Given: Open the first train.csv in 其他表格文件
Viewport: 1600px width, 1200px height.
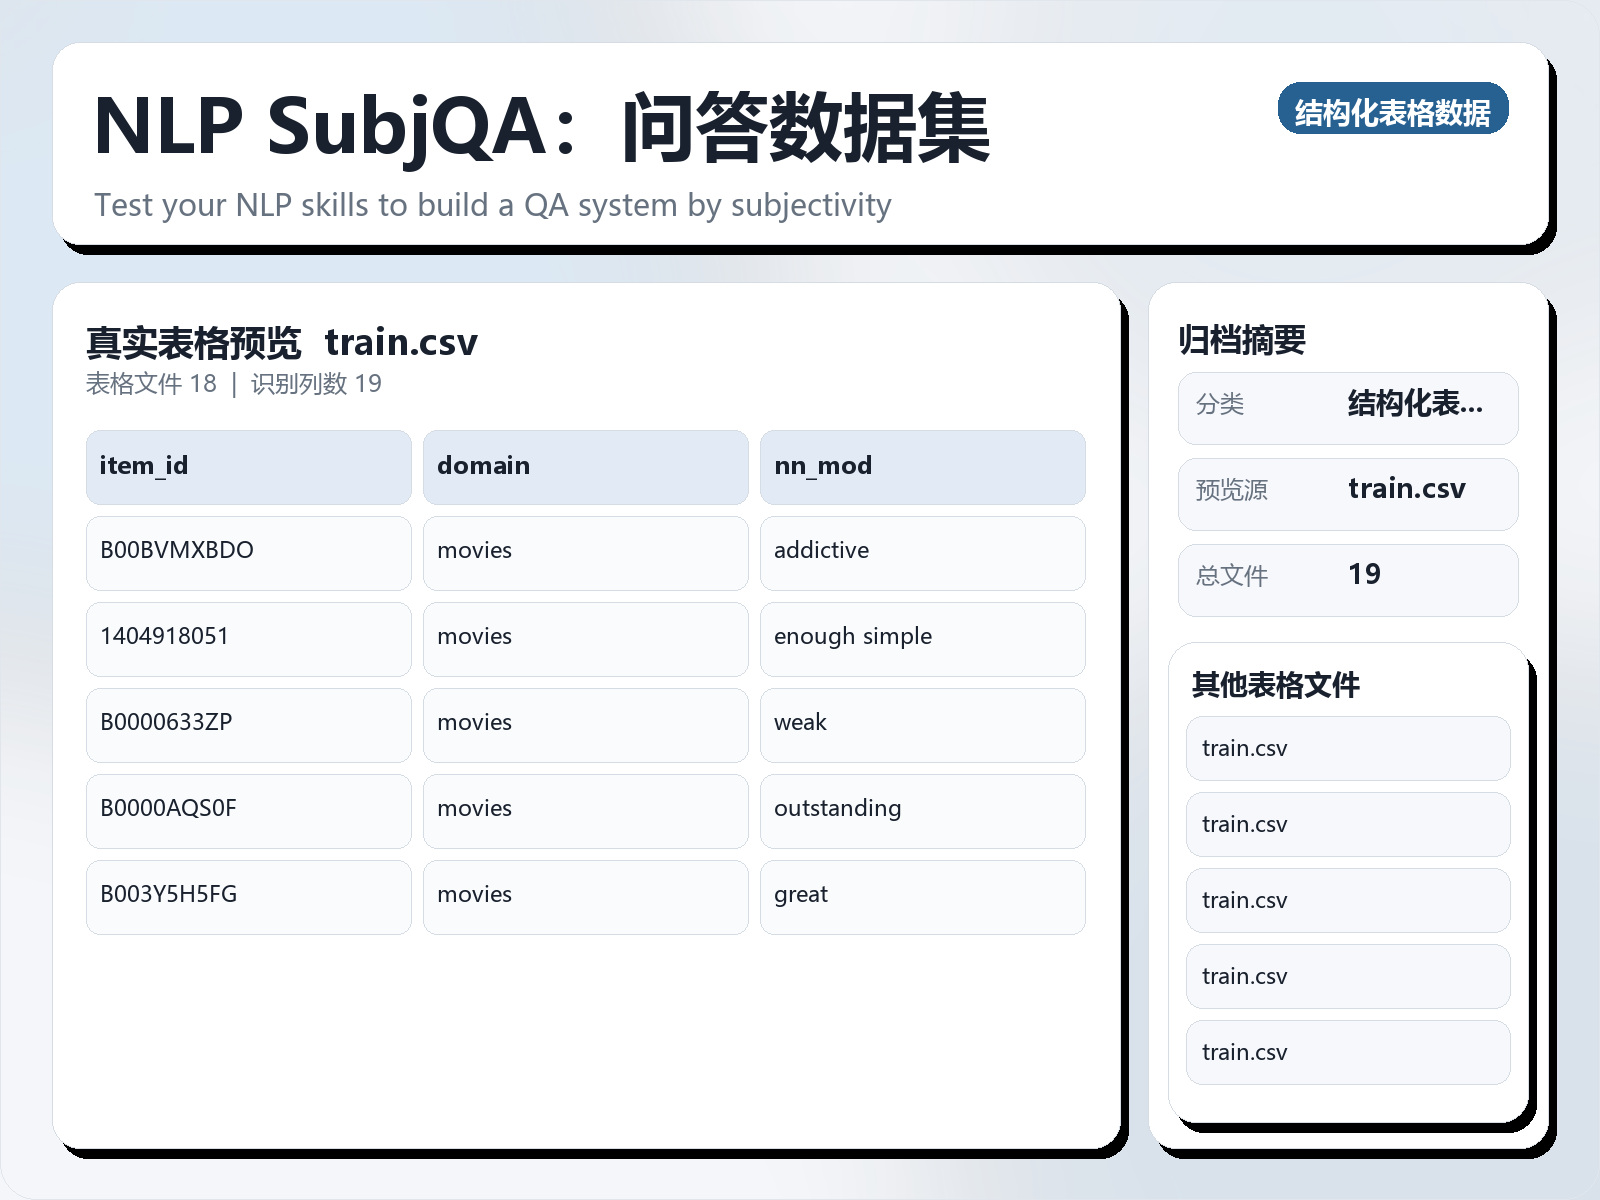Looking at the screenshot, I should click(1347, 748).
